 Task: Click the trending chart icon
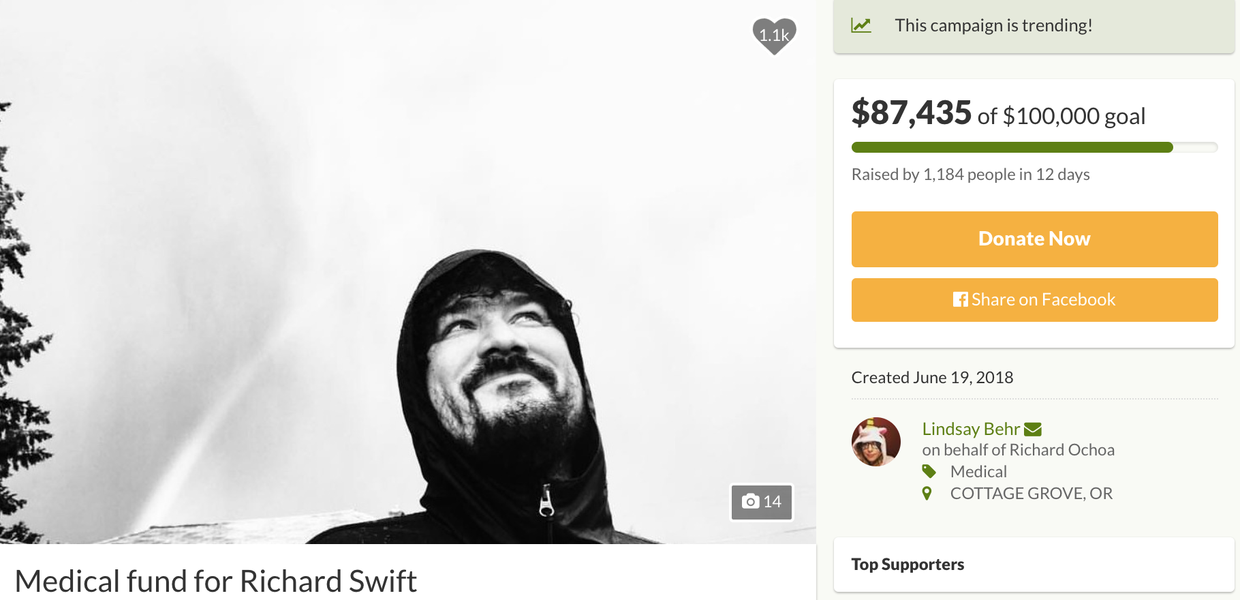coord(861,26)
